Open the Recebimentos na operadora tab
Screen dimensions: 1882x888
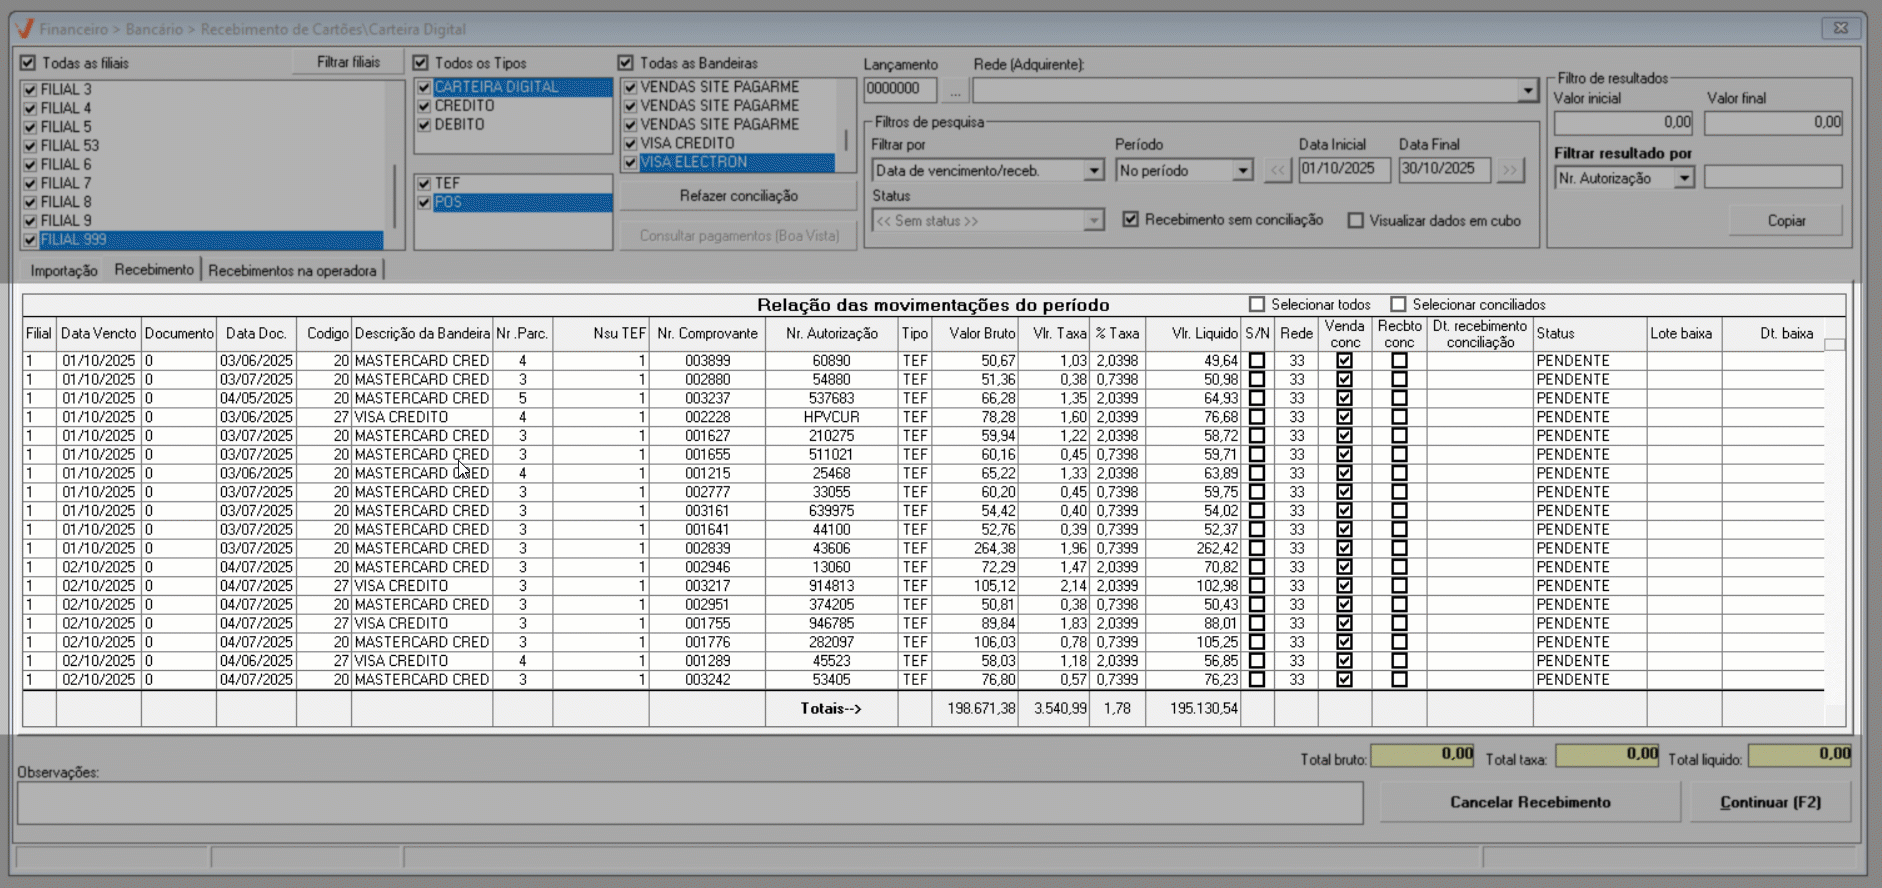tap(292, 271)
